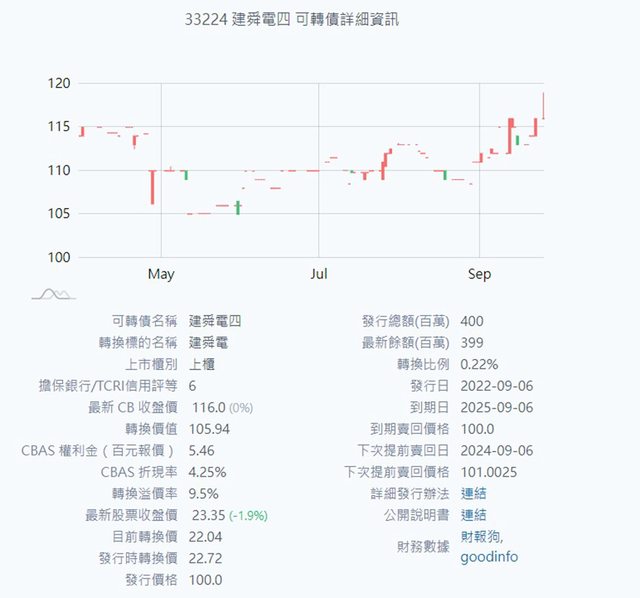Image resolution: width=640 pixels, height=598 pixels.
Task: Click the 下次提前賣回價格 value 101.0025
Action: coord(492,472)
